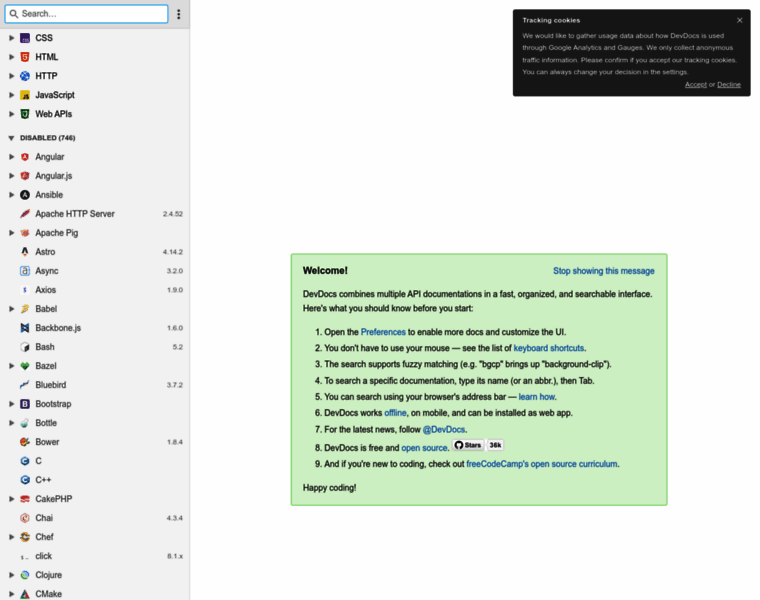
Task: Click the Bazel green heart icon
Action: [25, 366]
